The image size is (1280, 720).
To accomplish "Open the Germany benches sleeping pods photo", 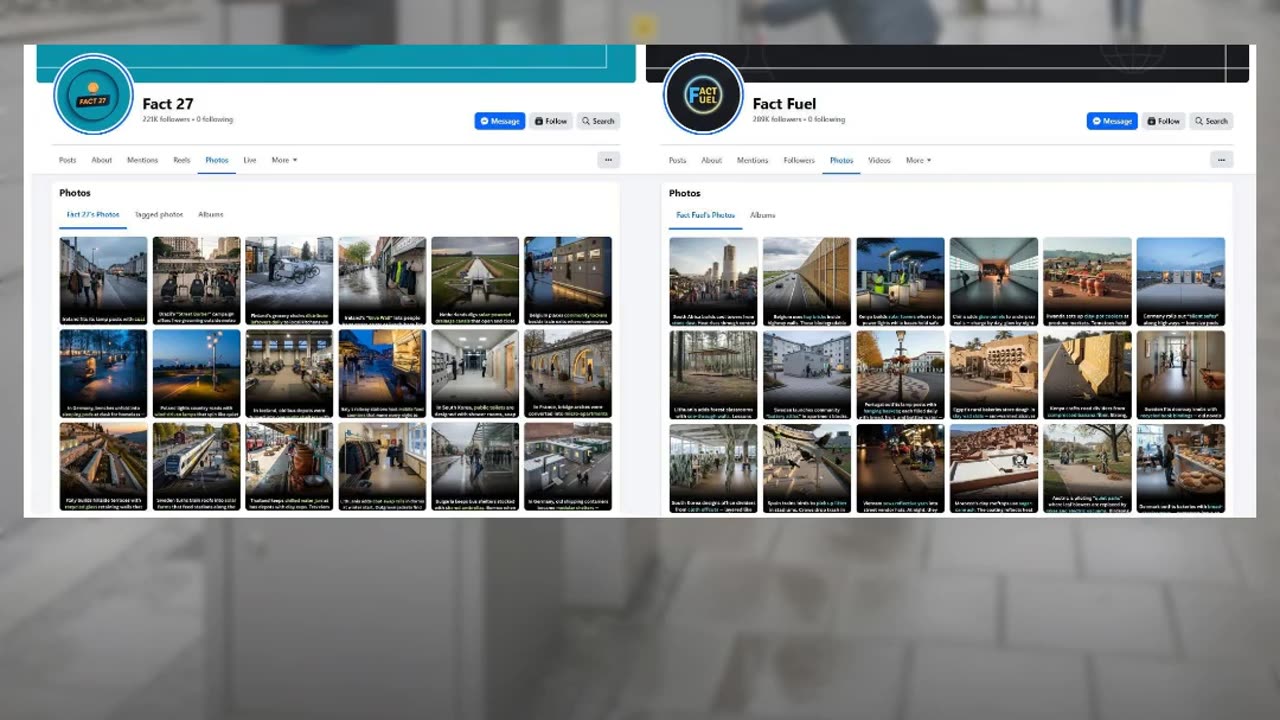I will (103, 374).
